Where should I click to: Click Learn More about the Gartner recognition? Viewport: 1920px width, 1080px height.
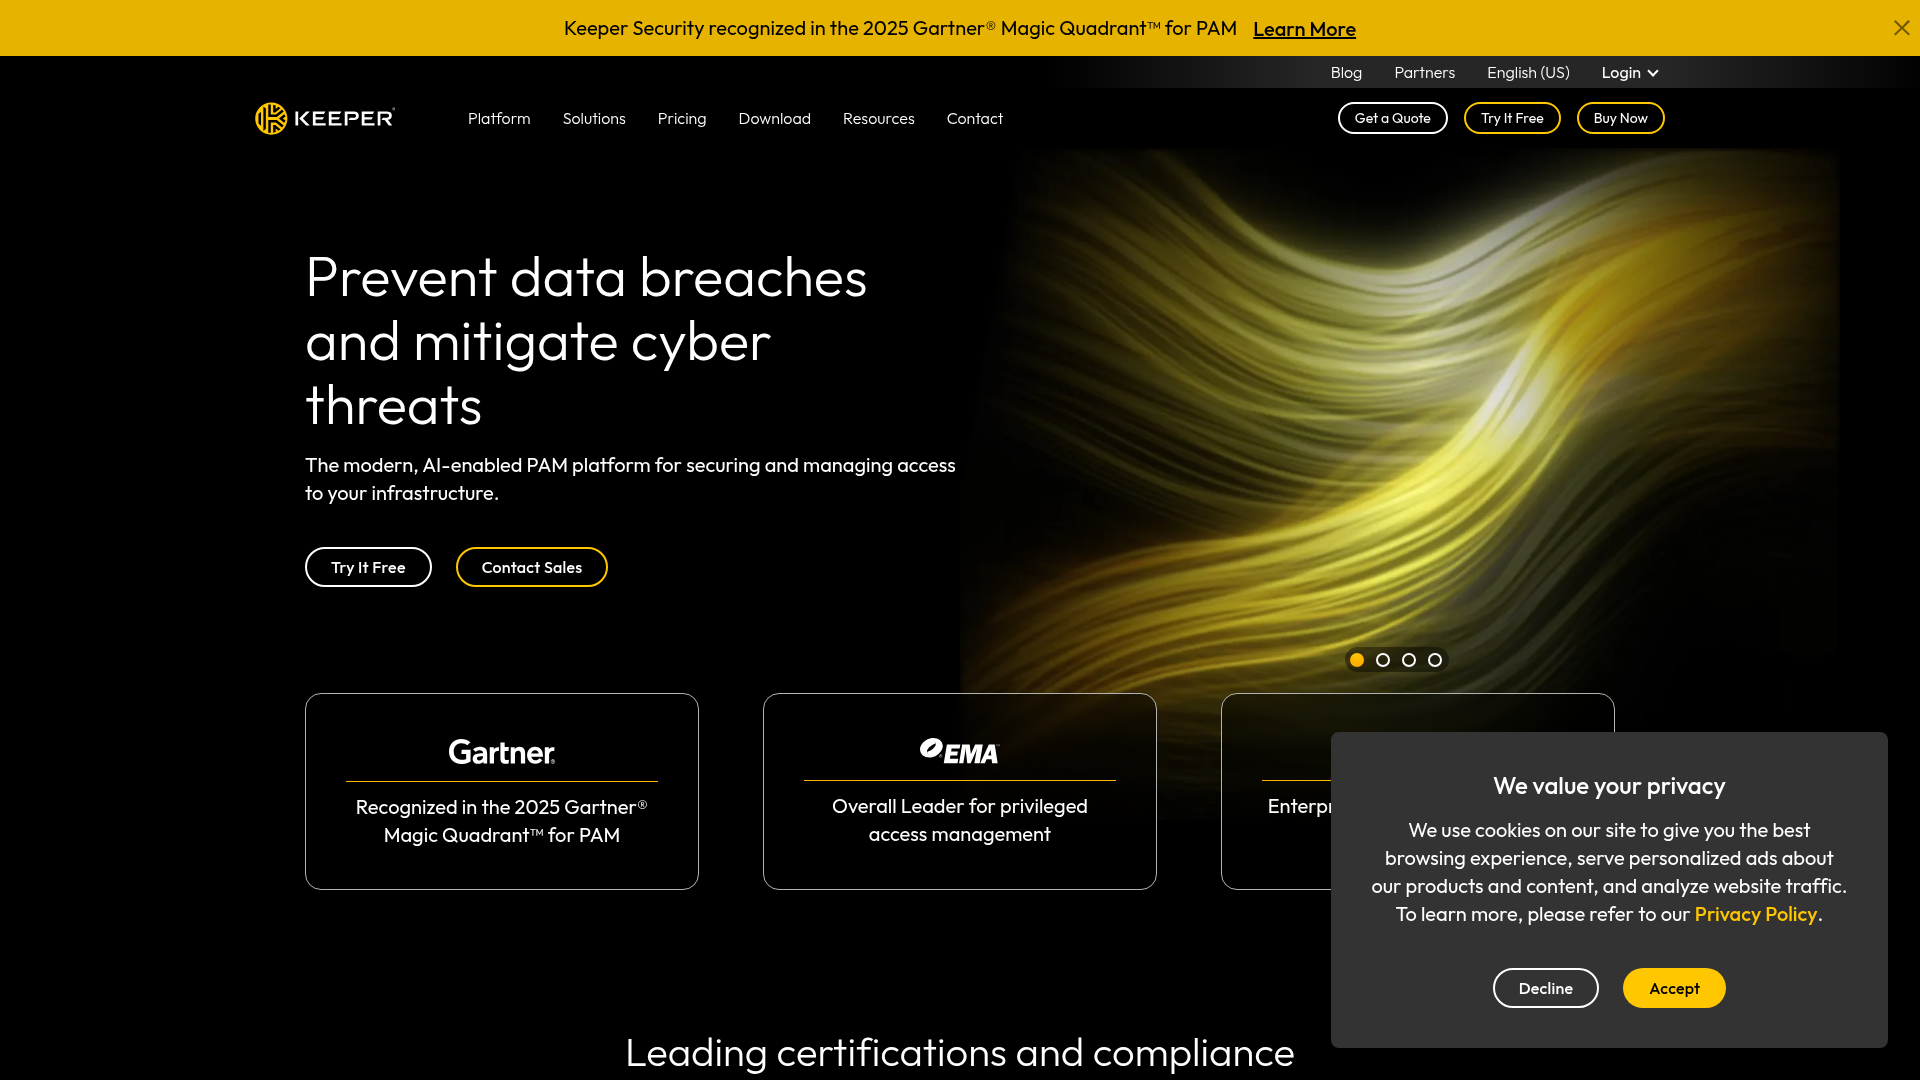(1304, 29)
